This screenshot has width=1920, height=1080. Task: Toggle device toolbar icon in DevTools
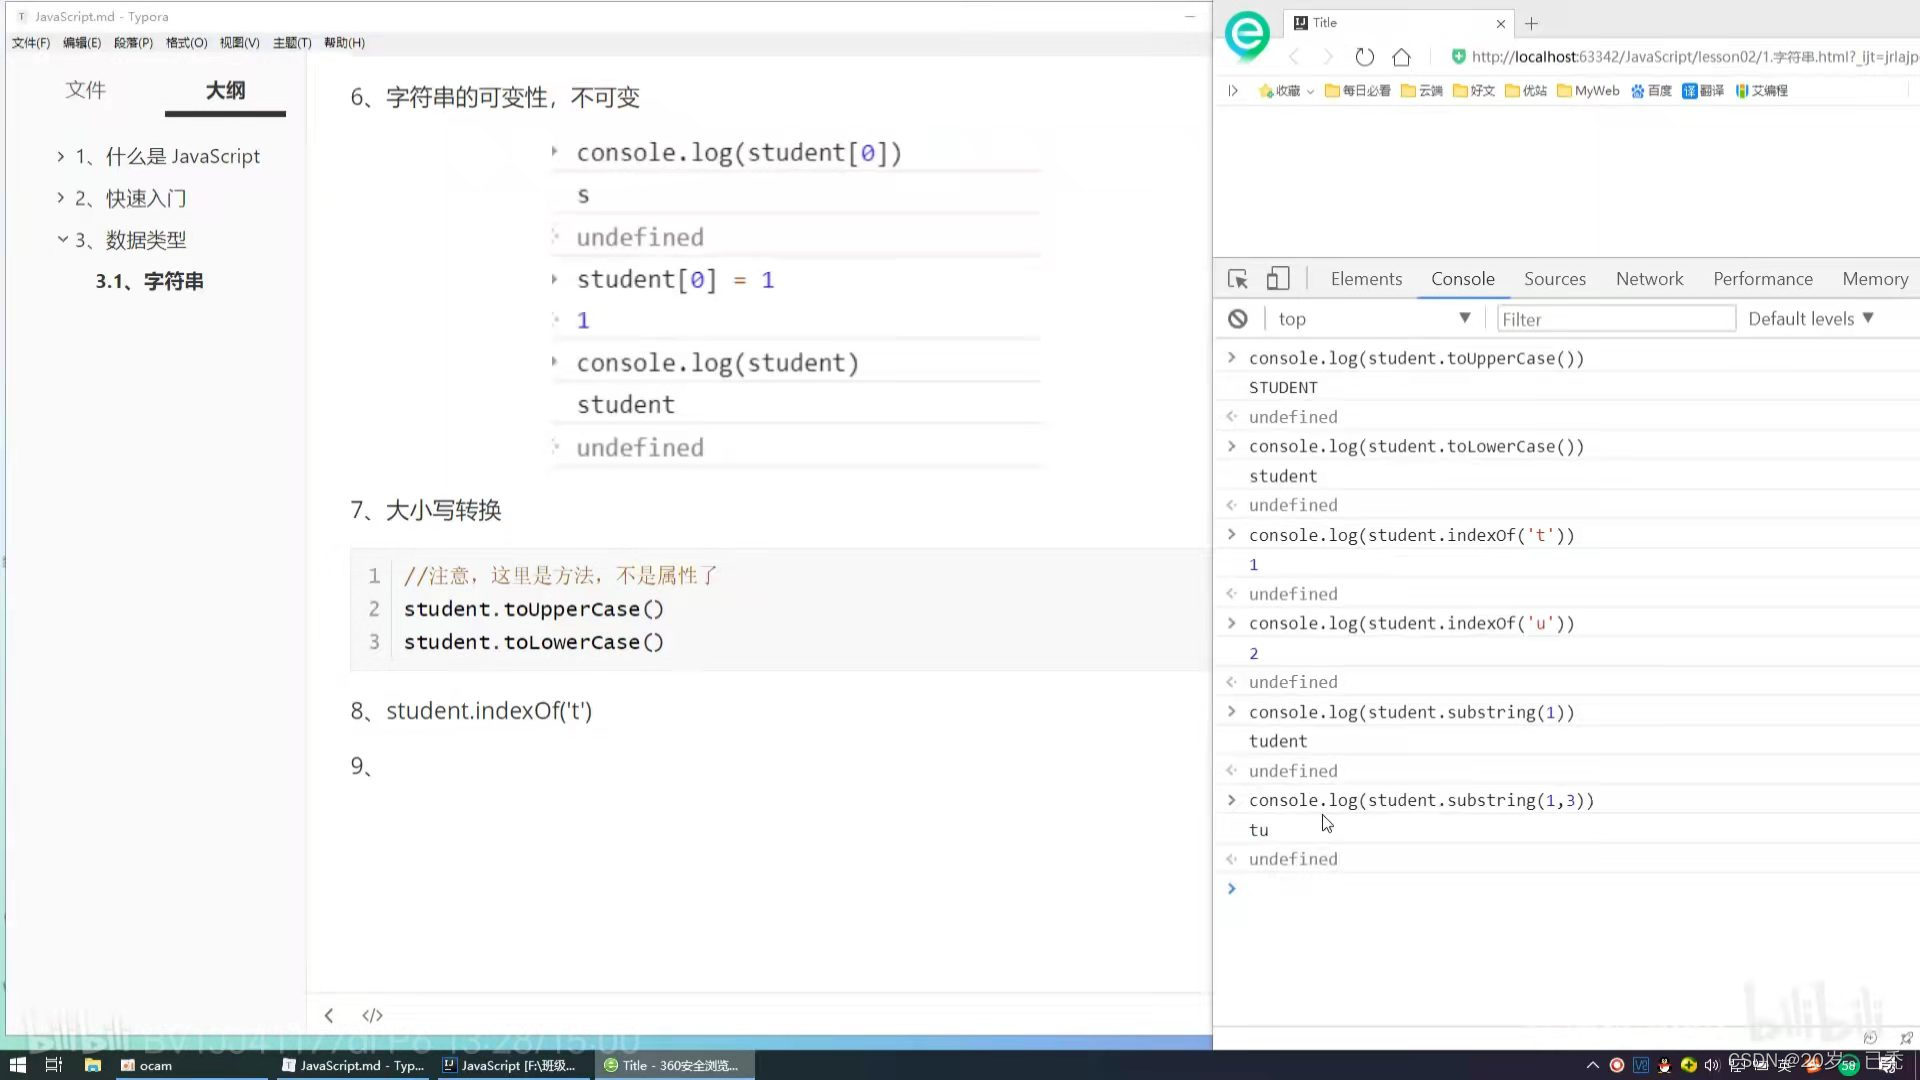click(x=1278, y=279)
